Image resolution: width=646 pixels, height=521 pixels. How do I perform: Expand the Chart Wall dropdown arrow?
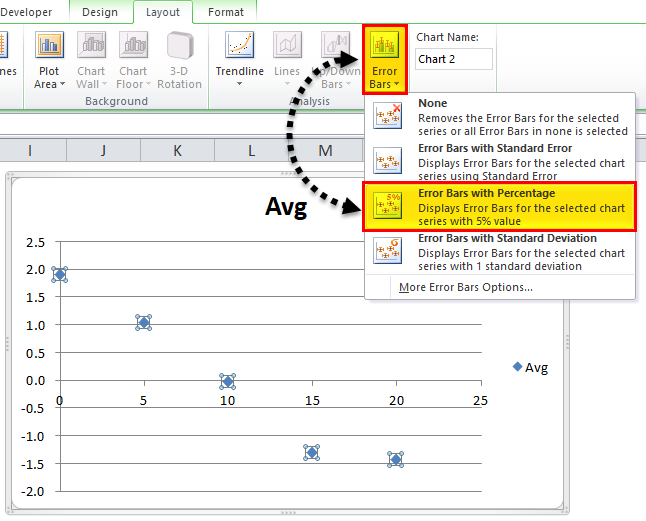pos(104,84)
